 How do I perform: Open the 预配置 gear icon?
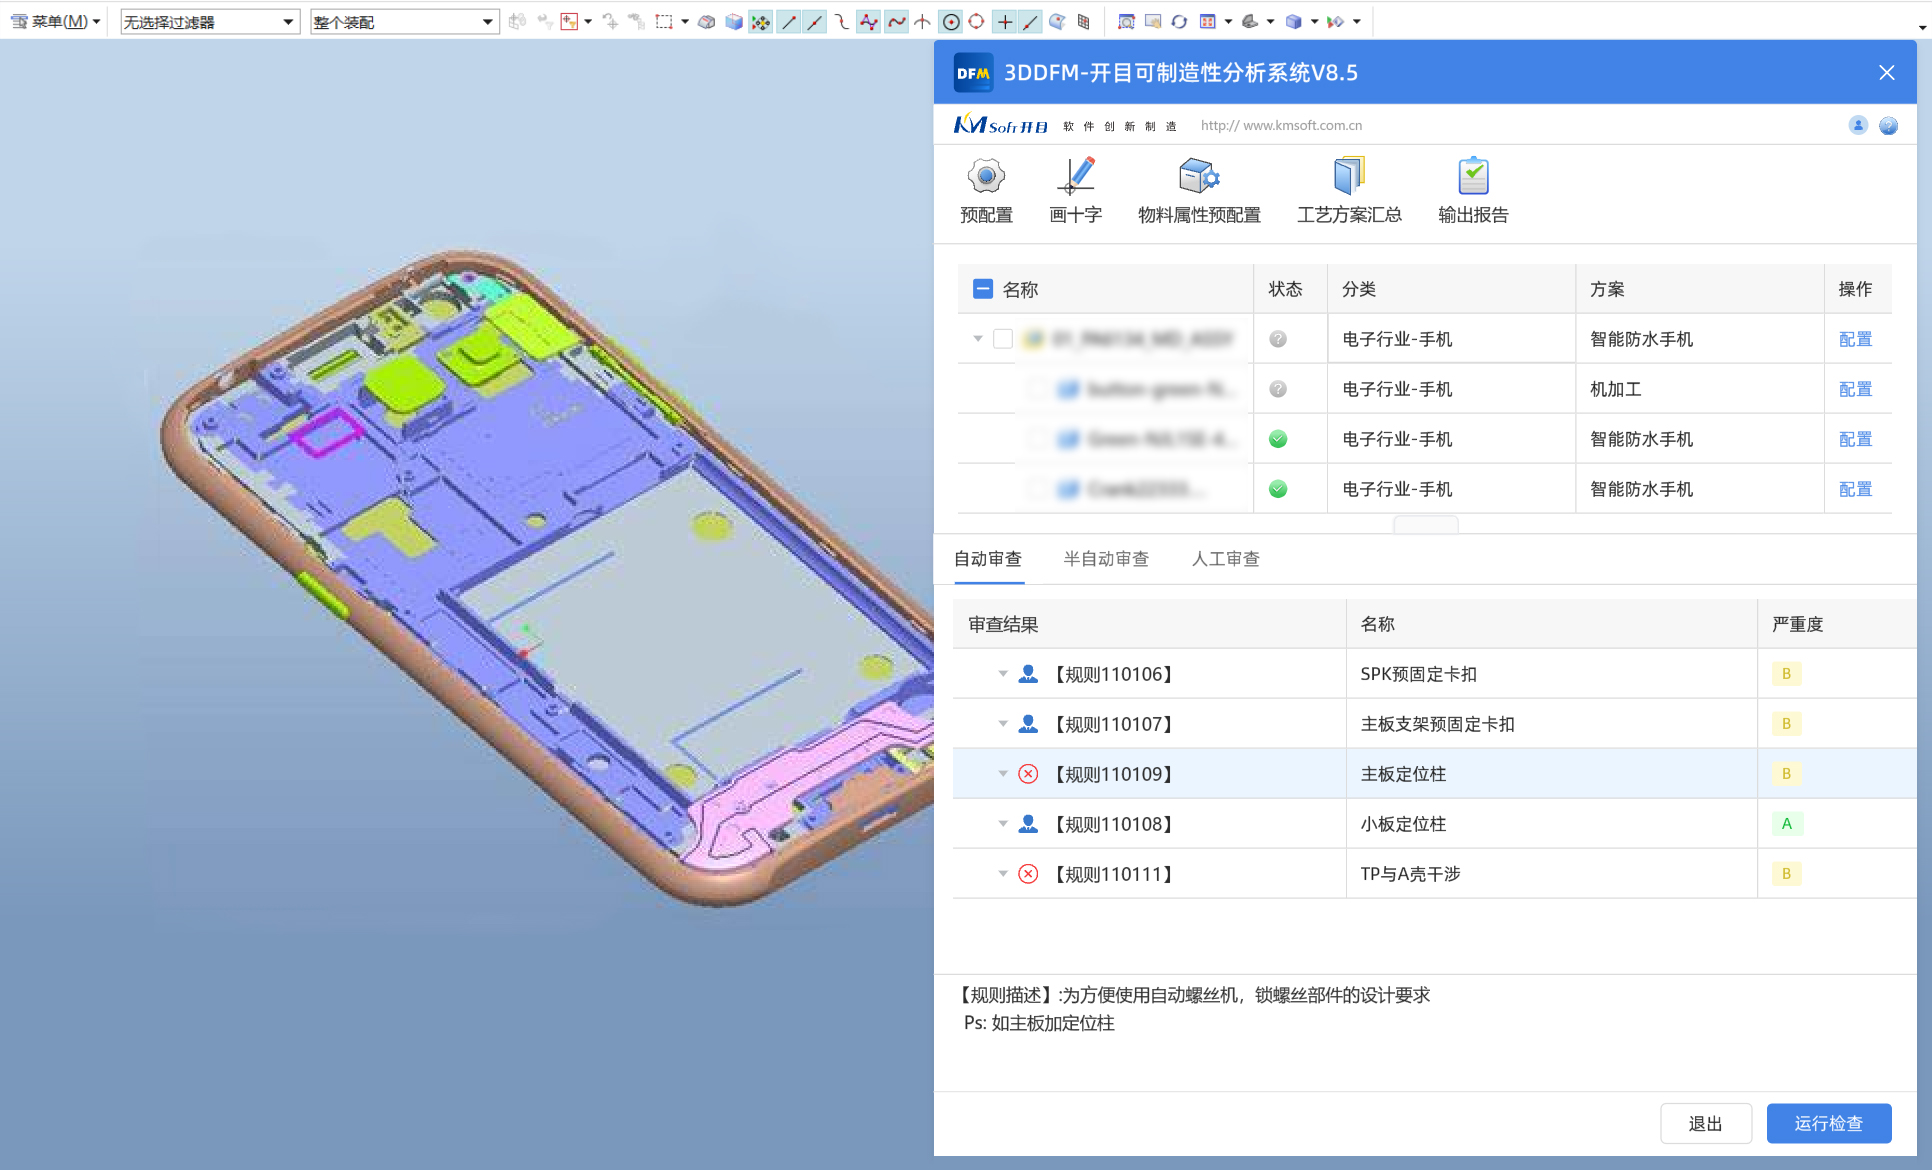click(x=986, y=177)
